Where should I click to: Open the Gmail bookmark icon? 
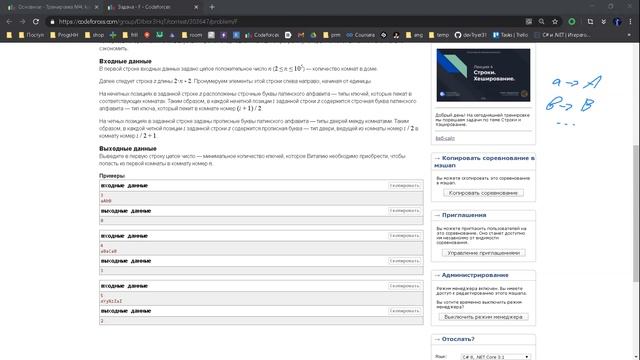coord(301,35)
